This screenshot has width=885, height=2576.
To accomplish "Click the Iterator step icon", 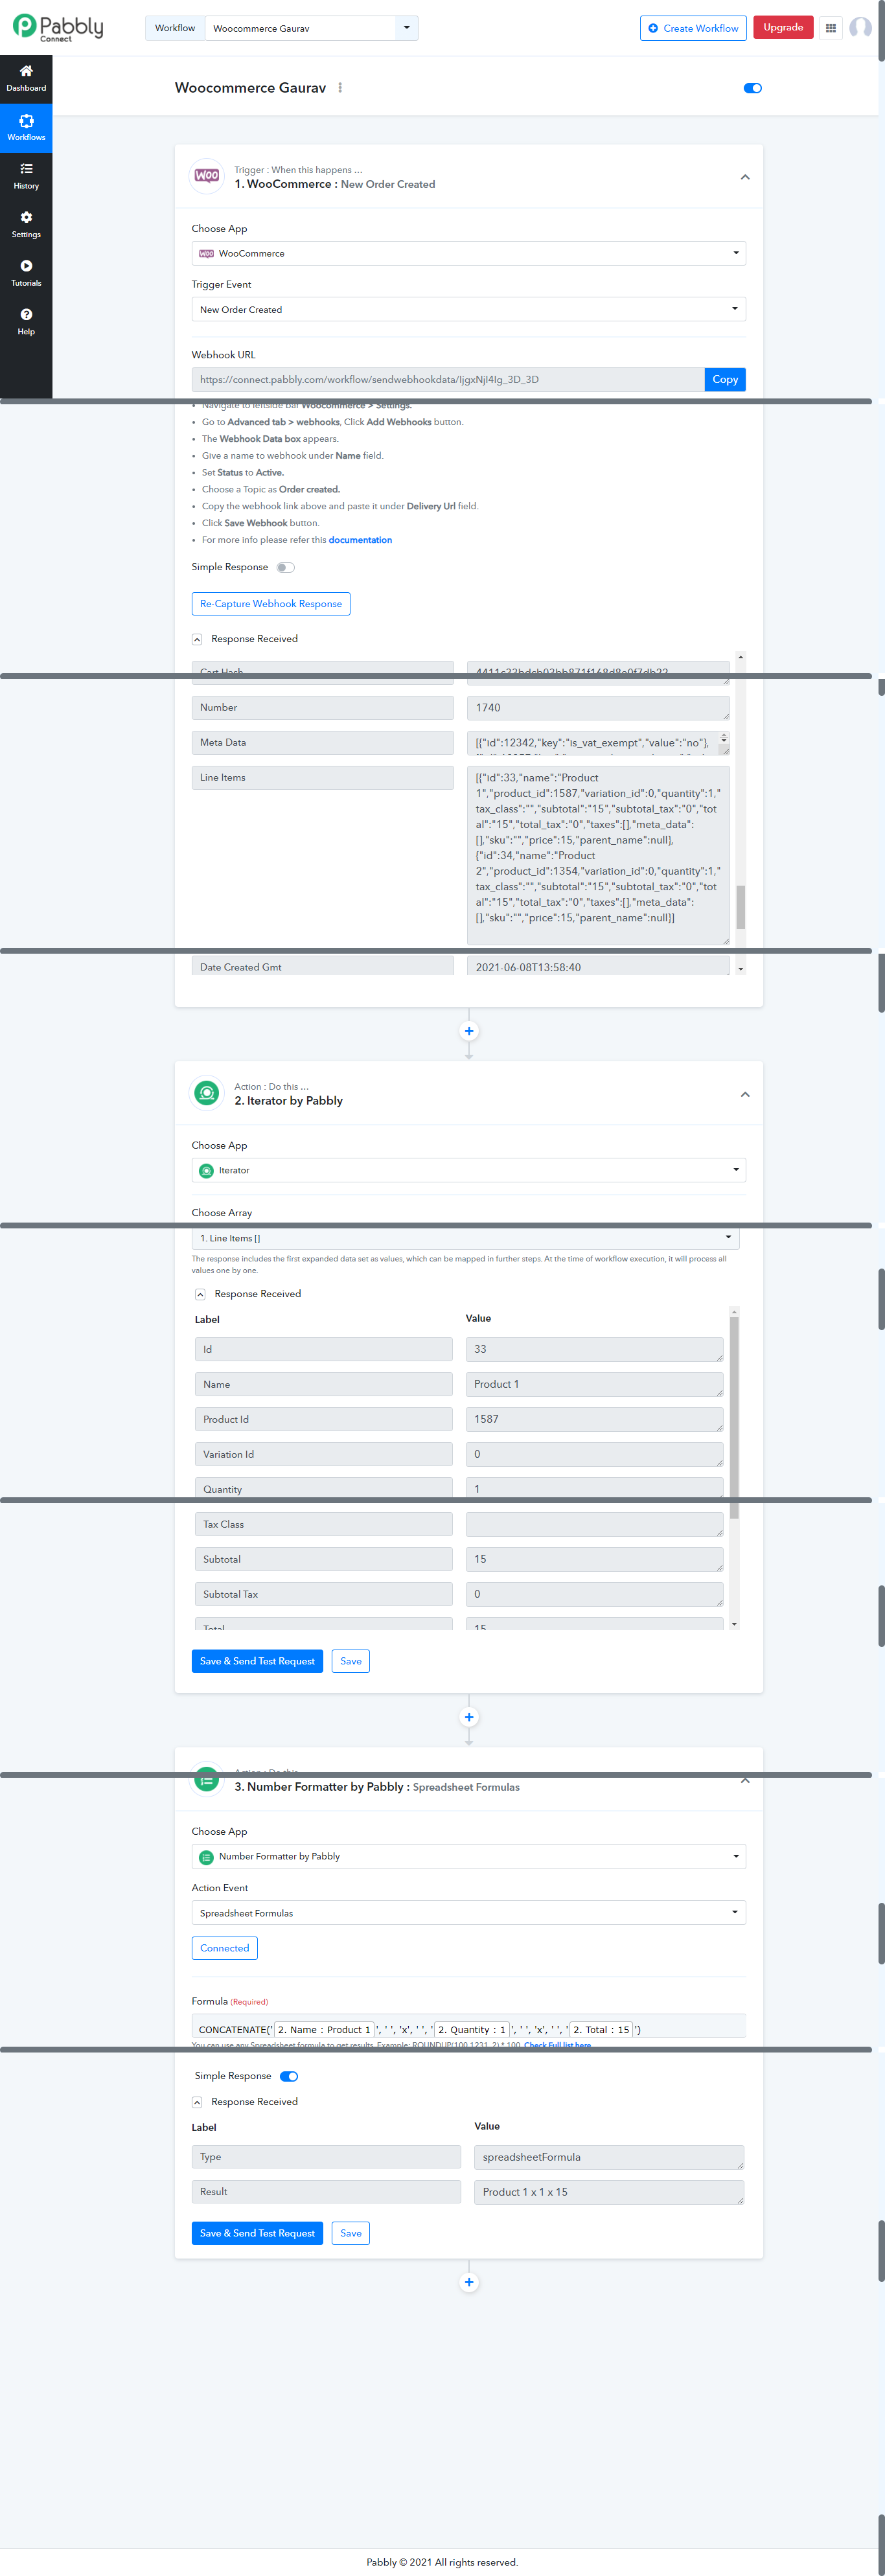I will 207,1093.
